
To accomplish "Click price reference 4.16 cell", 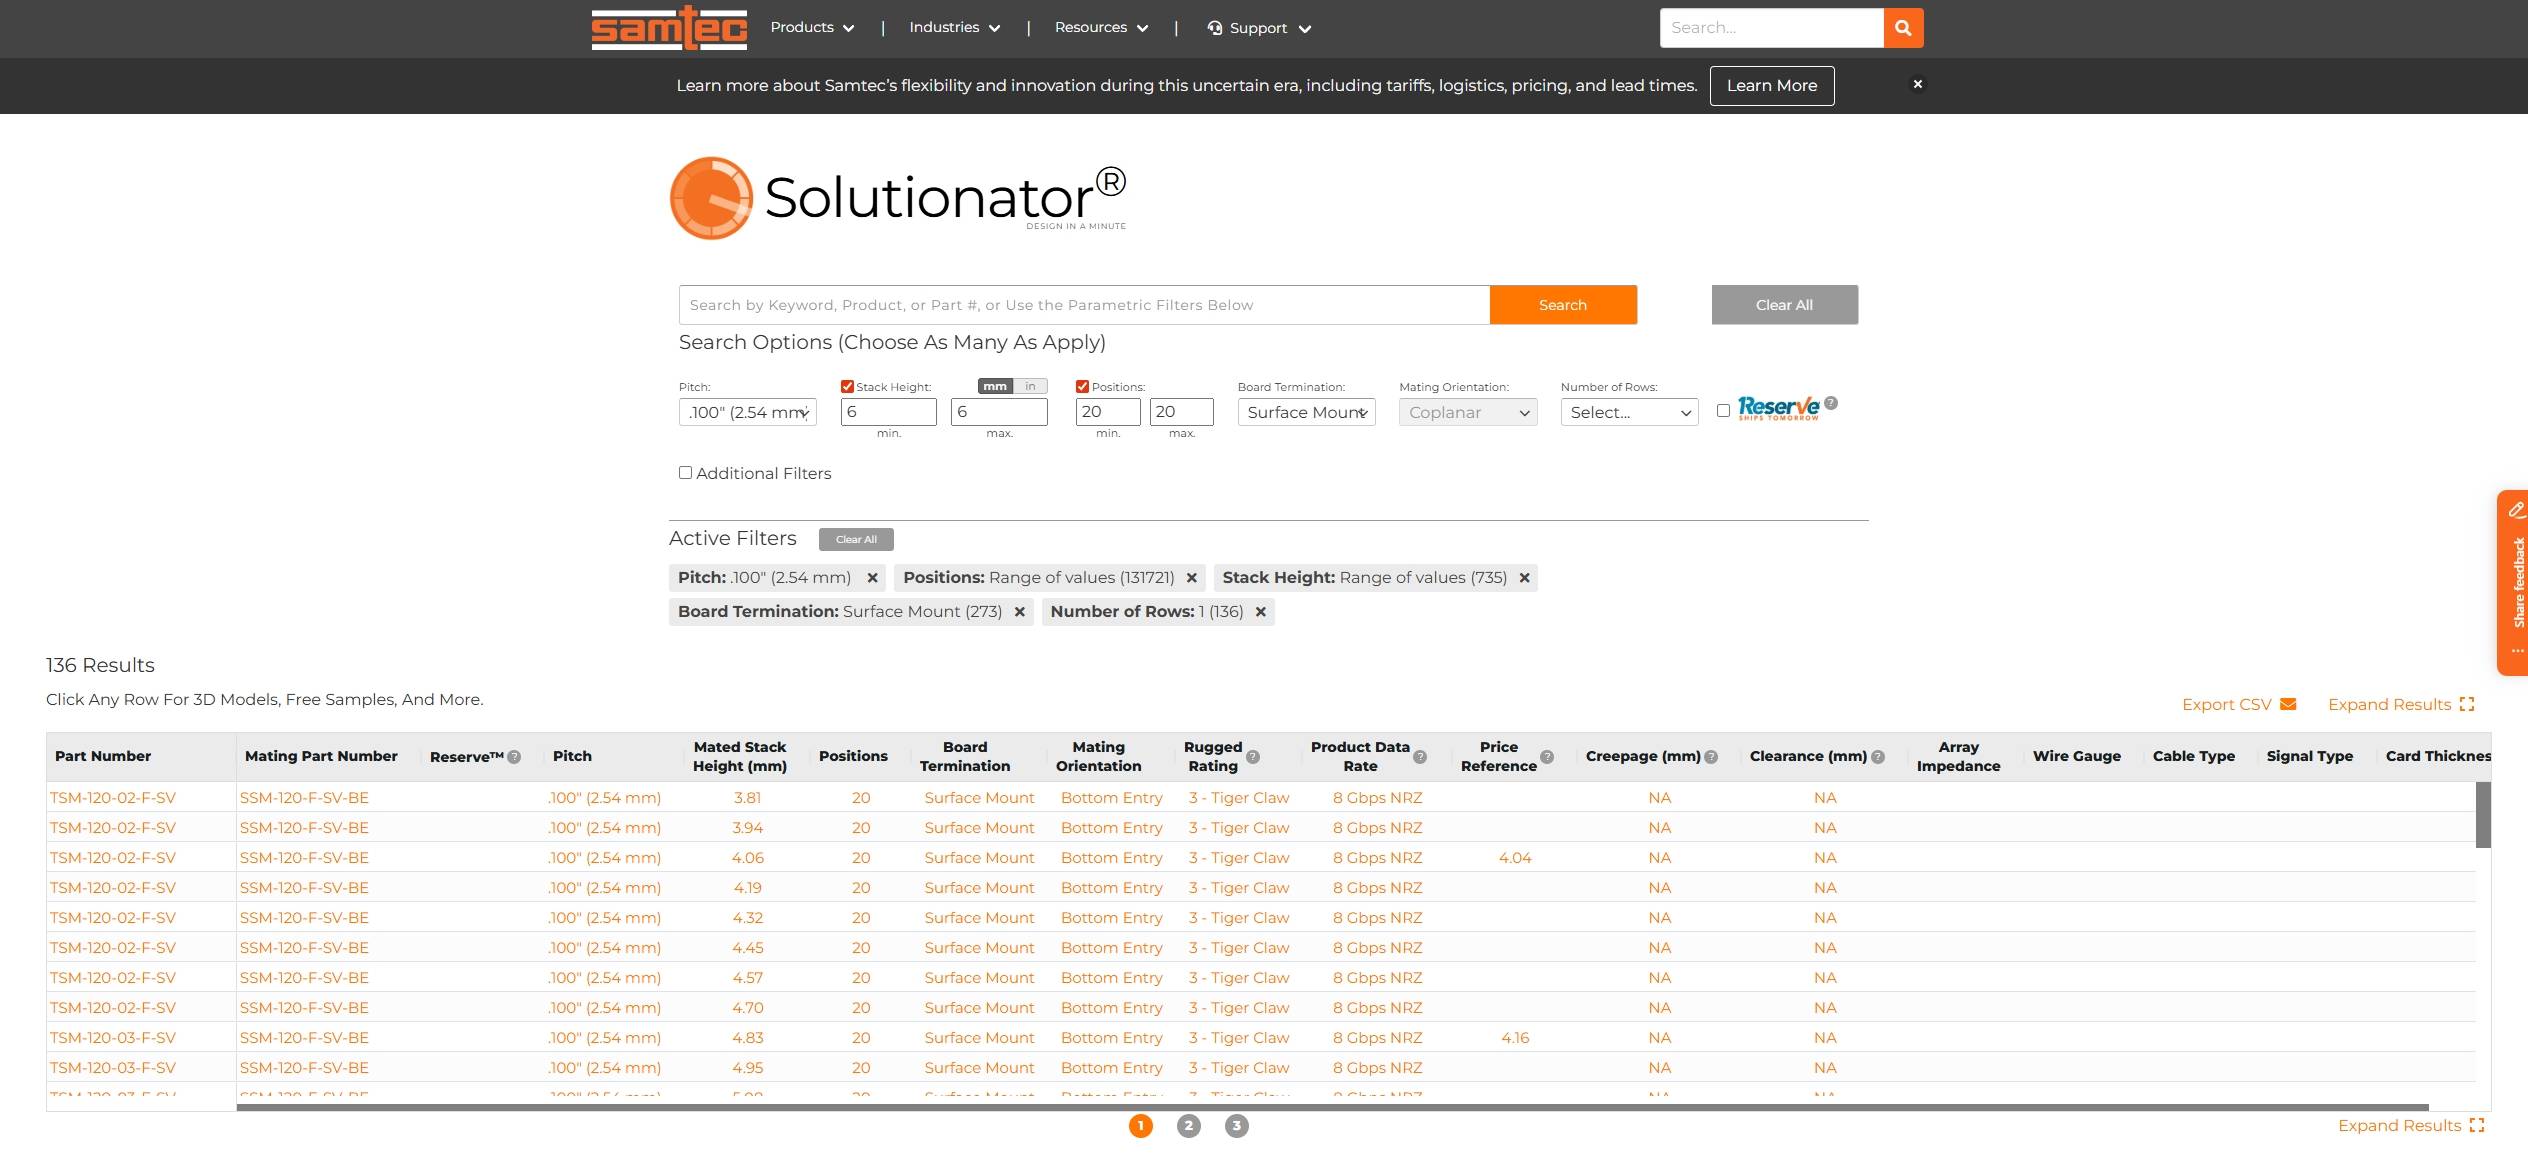I will coord(1515,1038).
